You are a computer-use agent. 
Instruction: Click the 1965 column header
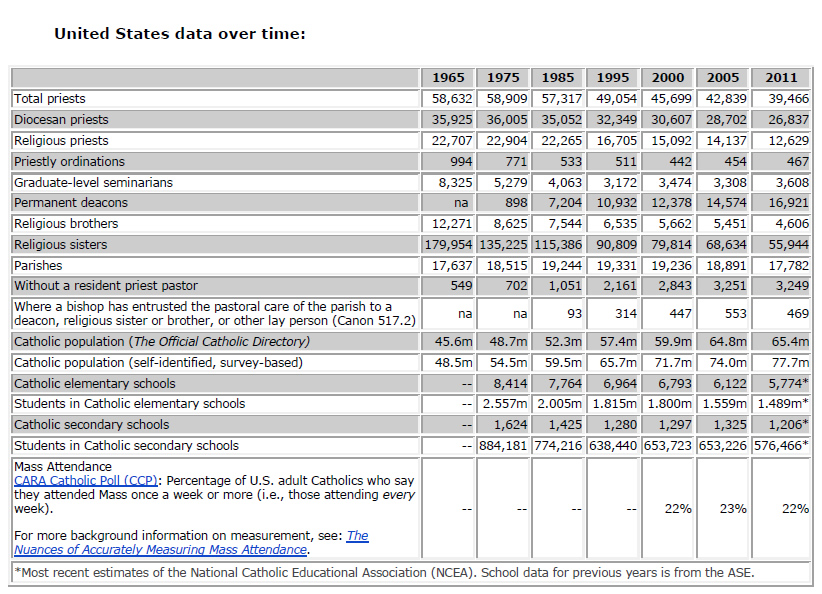(448, 78)
